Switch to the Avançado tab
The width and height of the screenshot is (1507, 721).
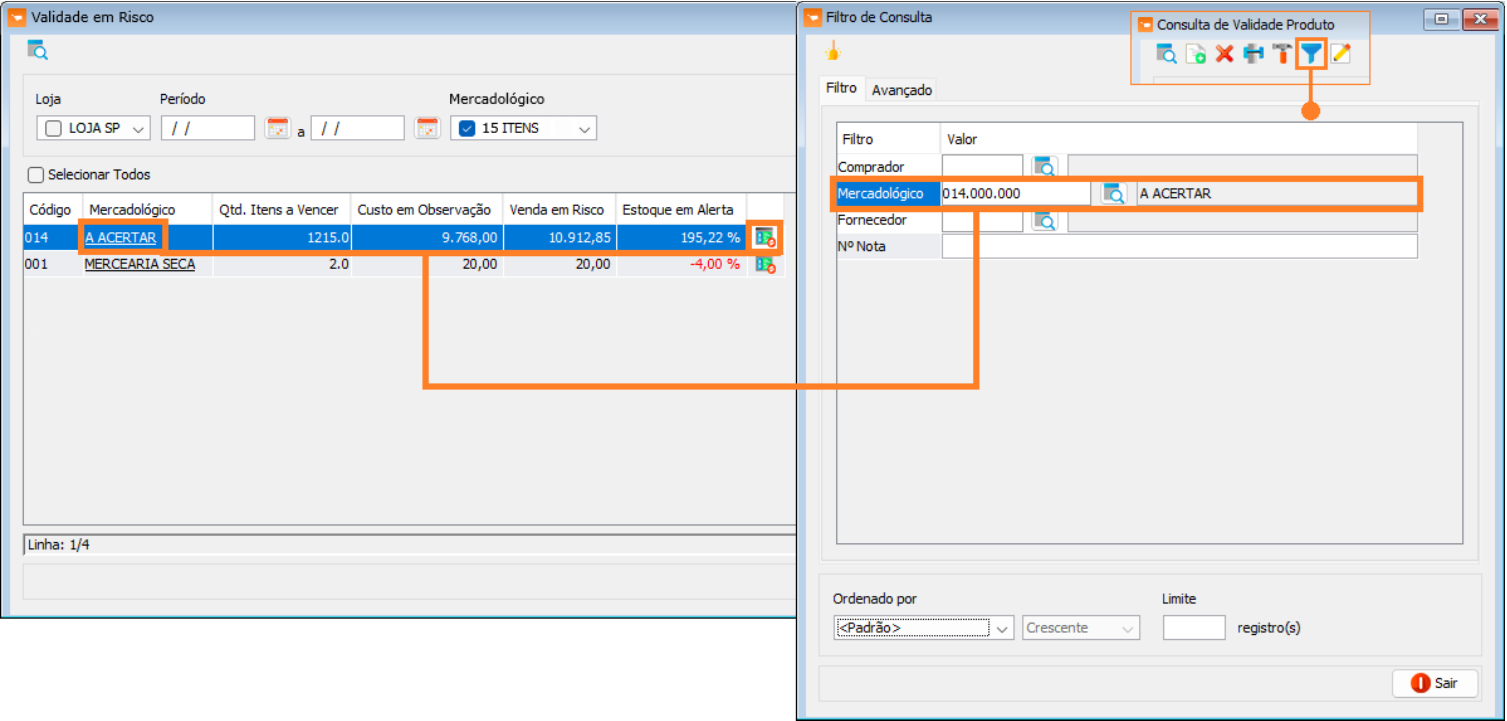901,90
